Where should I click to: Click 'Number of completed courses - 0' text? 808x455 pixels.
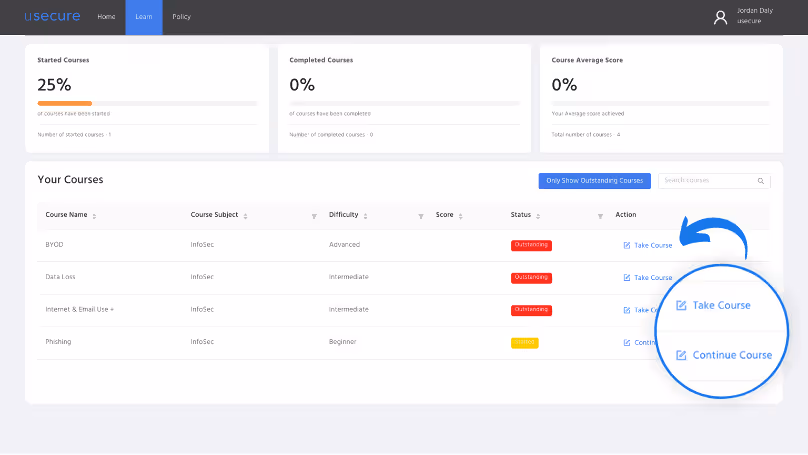[x=331, y=135]
